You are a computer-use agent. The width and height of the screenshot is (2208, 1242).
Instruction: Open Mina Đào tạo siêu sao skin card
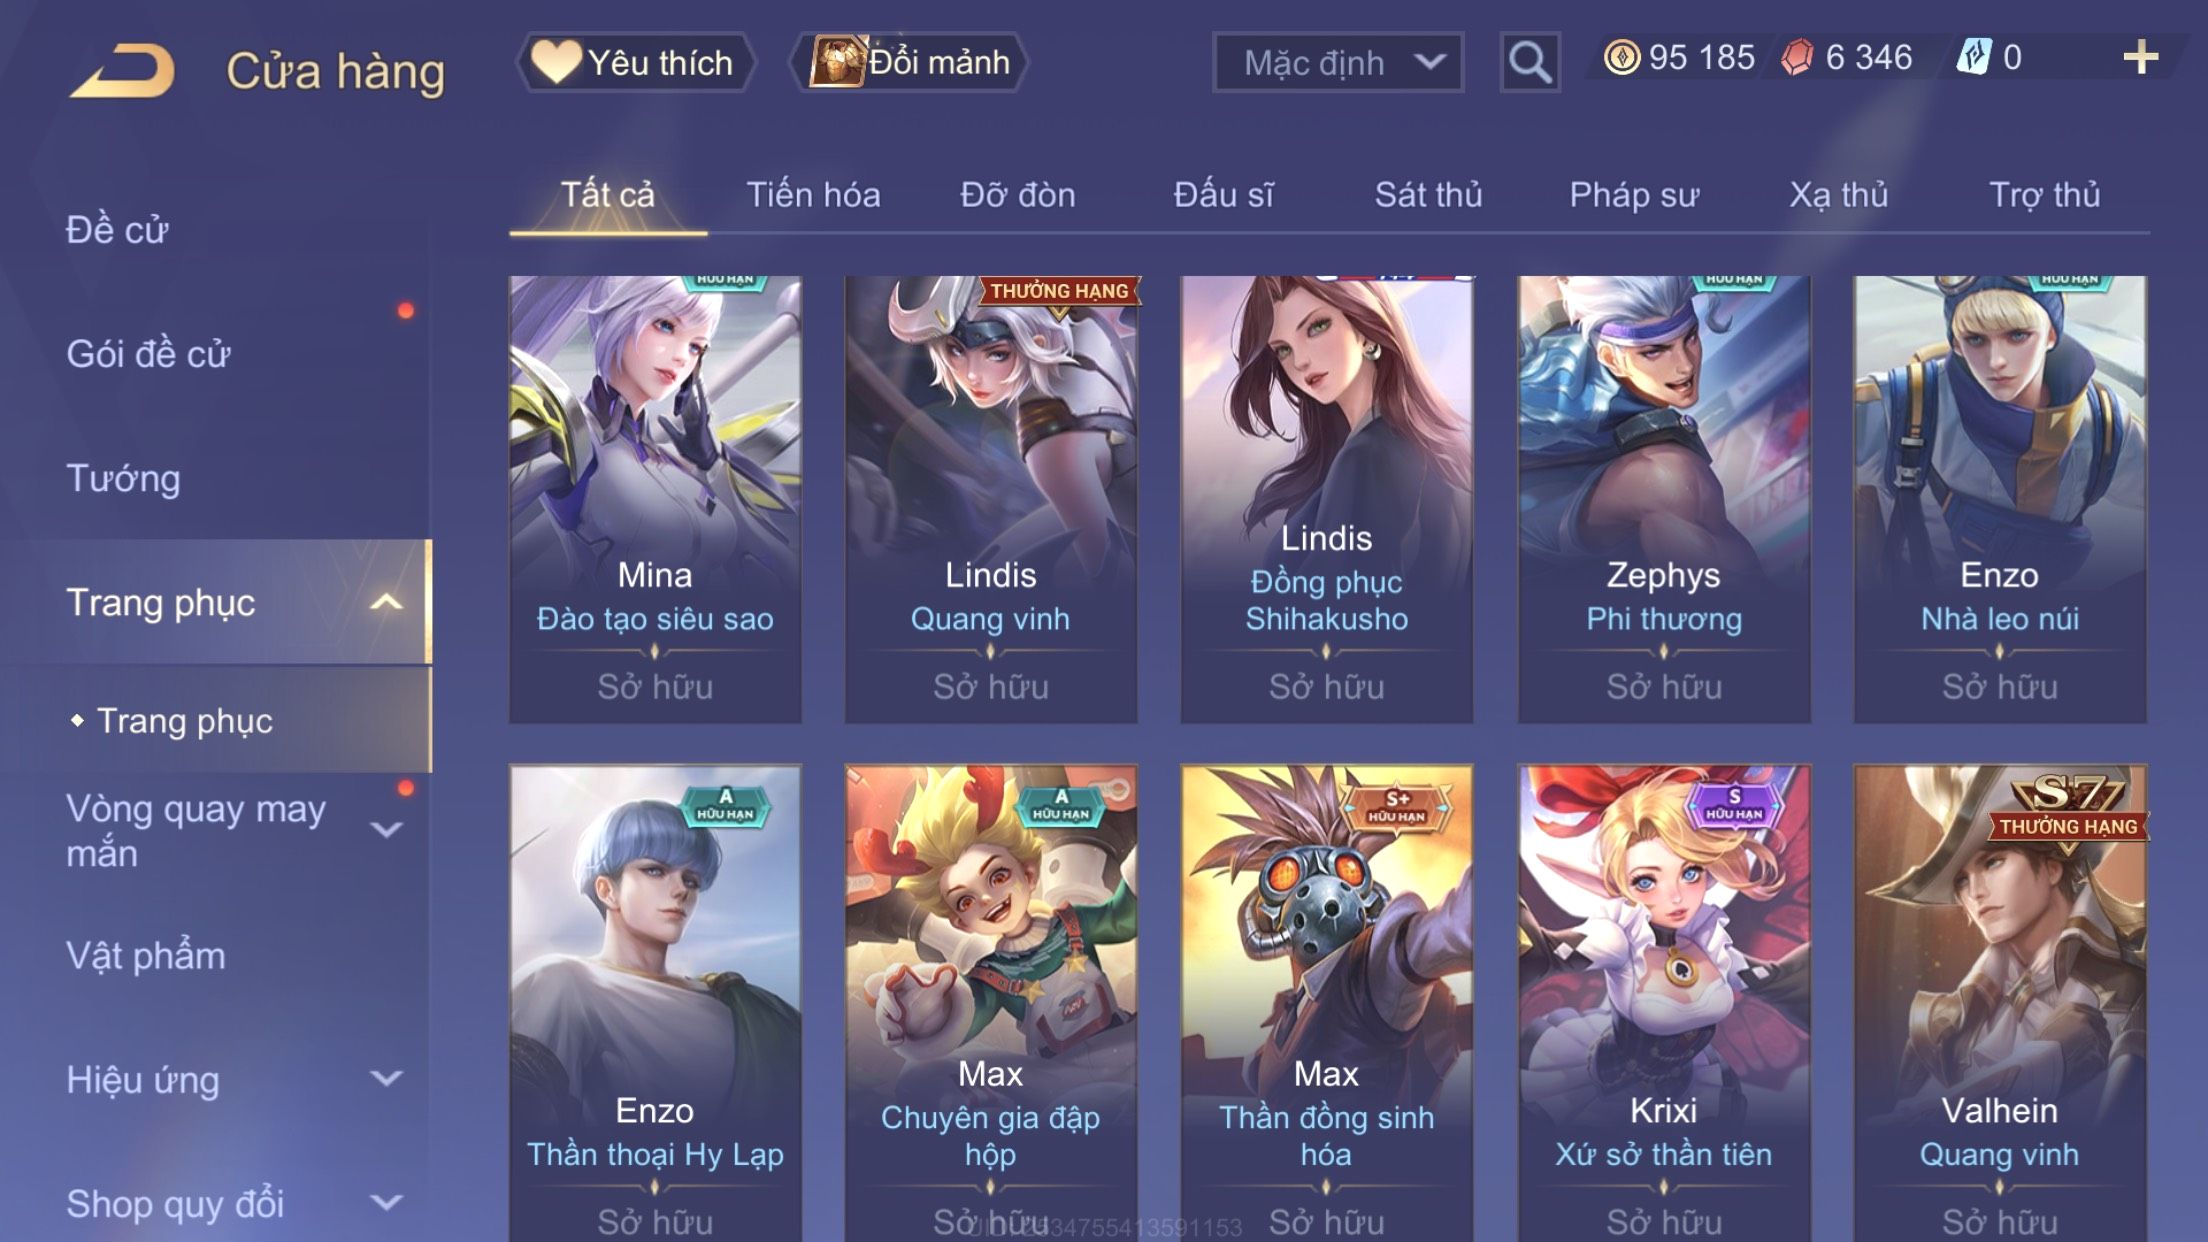655,499
